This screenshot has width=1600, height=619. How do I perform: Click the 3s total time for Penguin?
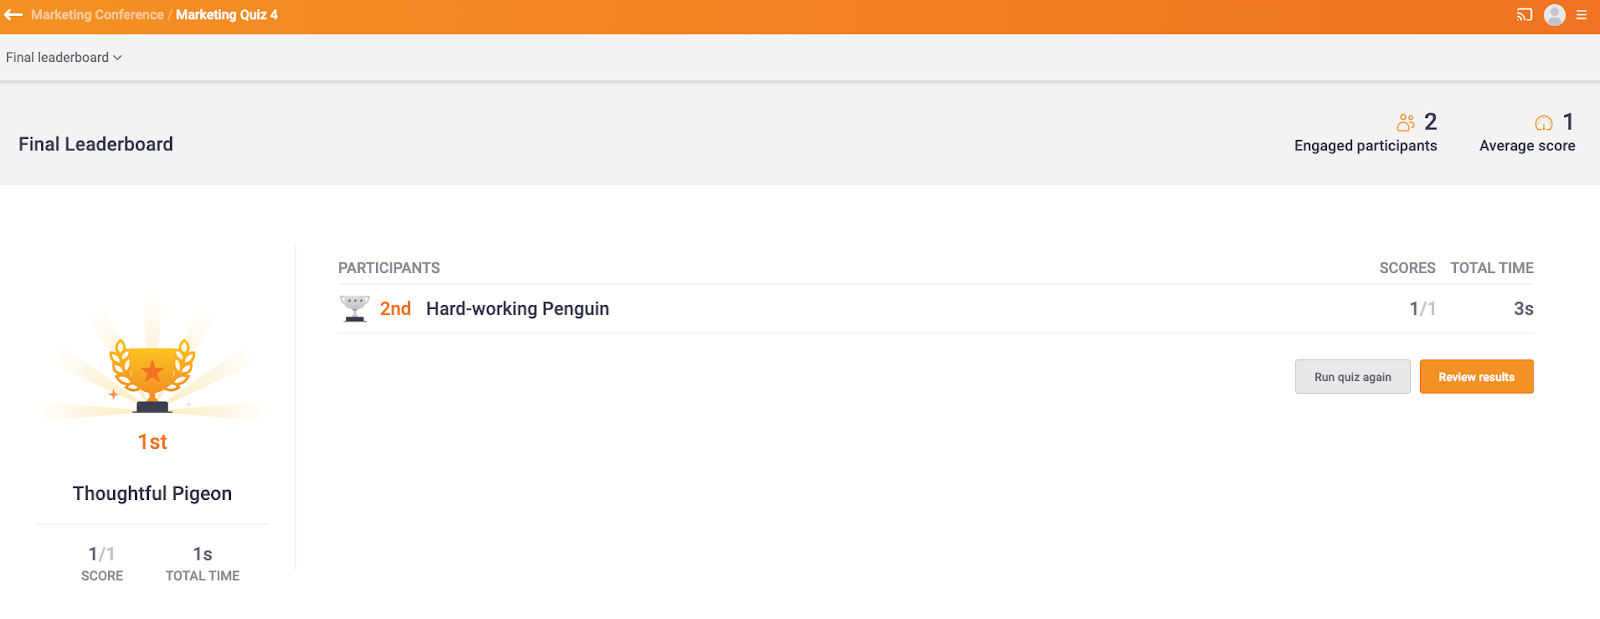(1523, 309)
